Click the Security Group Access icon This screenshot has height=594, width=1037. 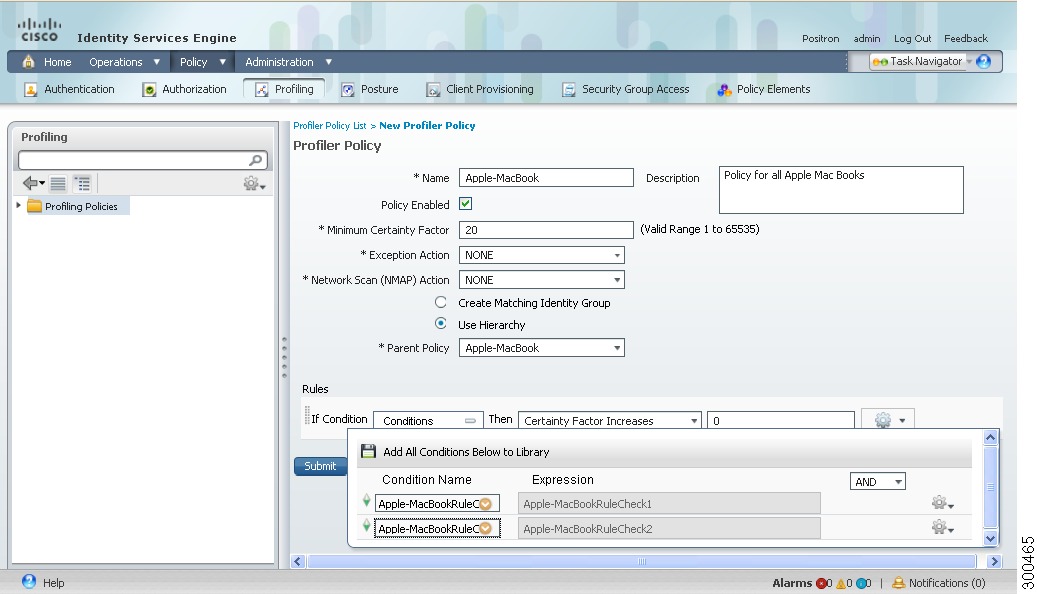click(569, 90)
